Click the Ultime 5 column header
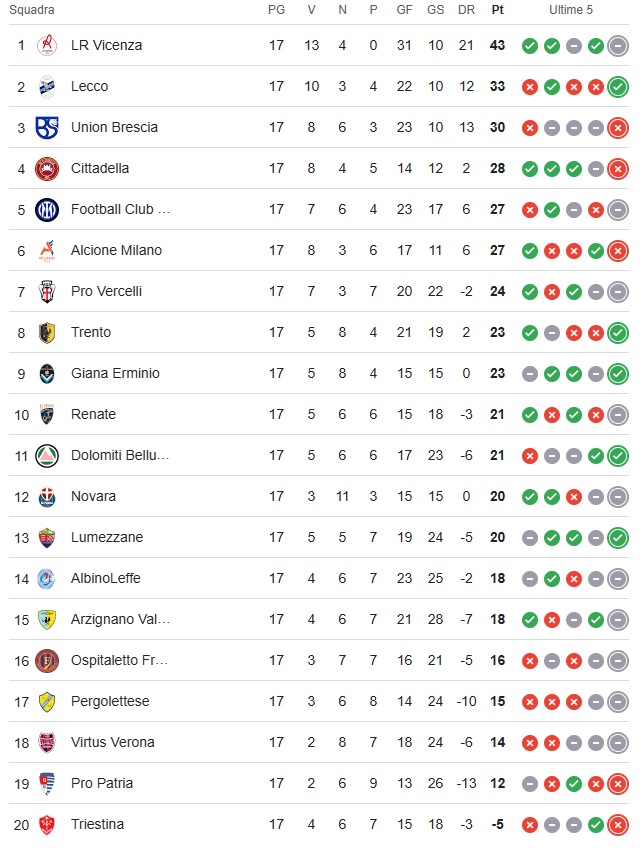The height and width of the screenshot is (848, 642). [571, 10]
